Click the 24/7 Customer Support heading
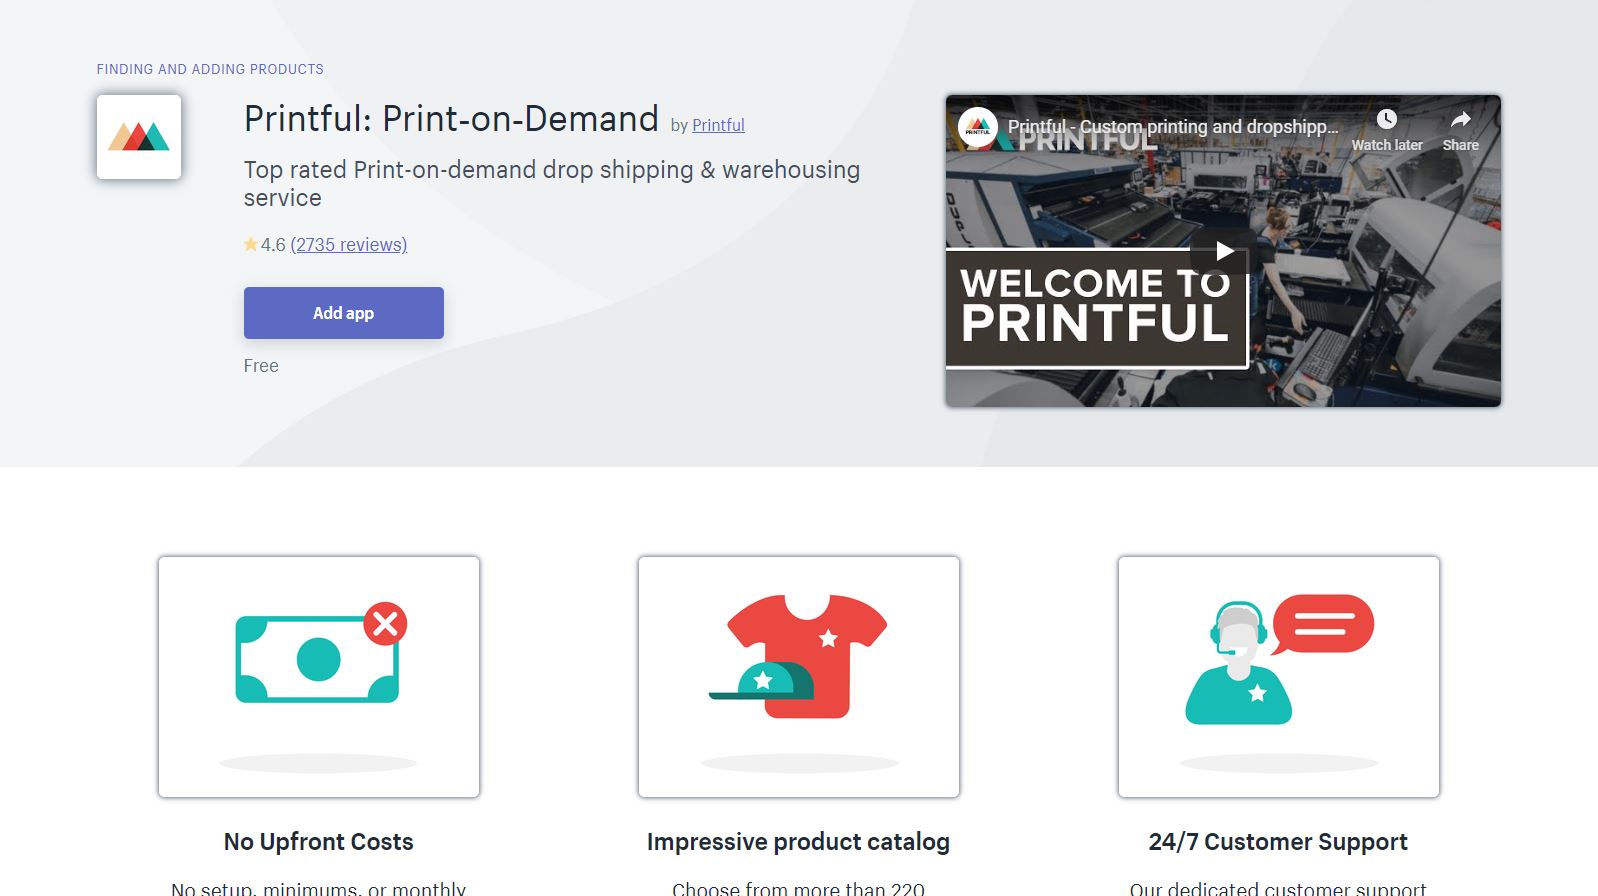Image resolution: width=1598 pixels, height=896 pixels. pos(1278,842)
